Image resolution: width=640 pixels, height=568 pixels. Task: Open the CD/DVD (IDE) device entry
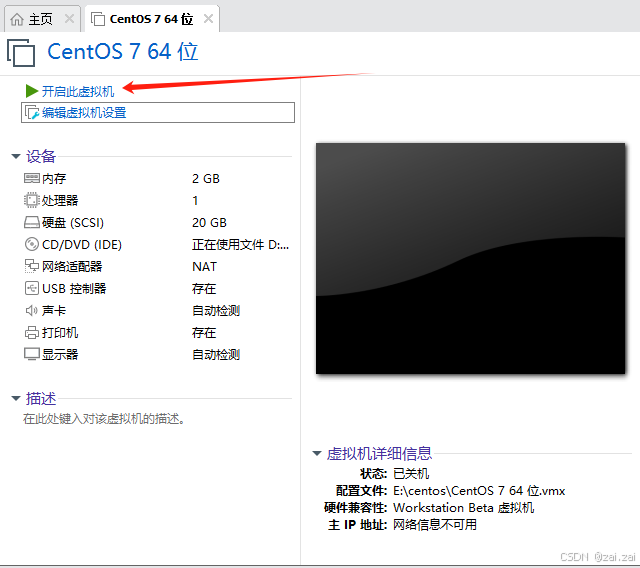(82, 244)
